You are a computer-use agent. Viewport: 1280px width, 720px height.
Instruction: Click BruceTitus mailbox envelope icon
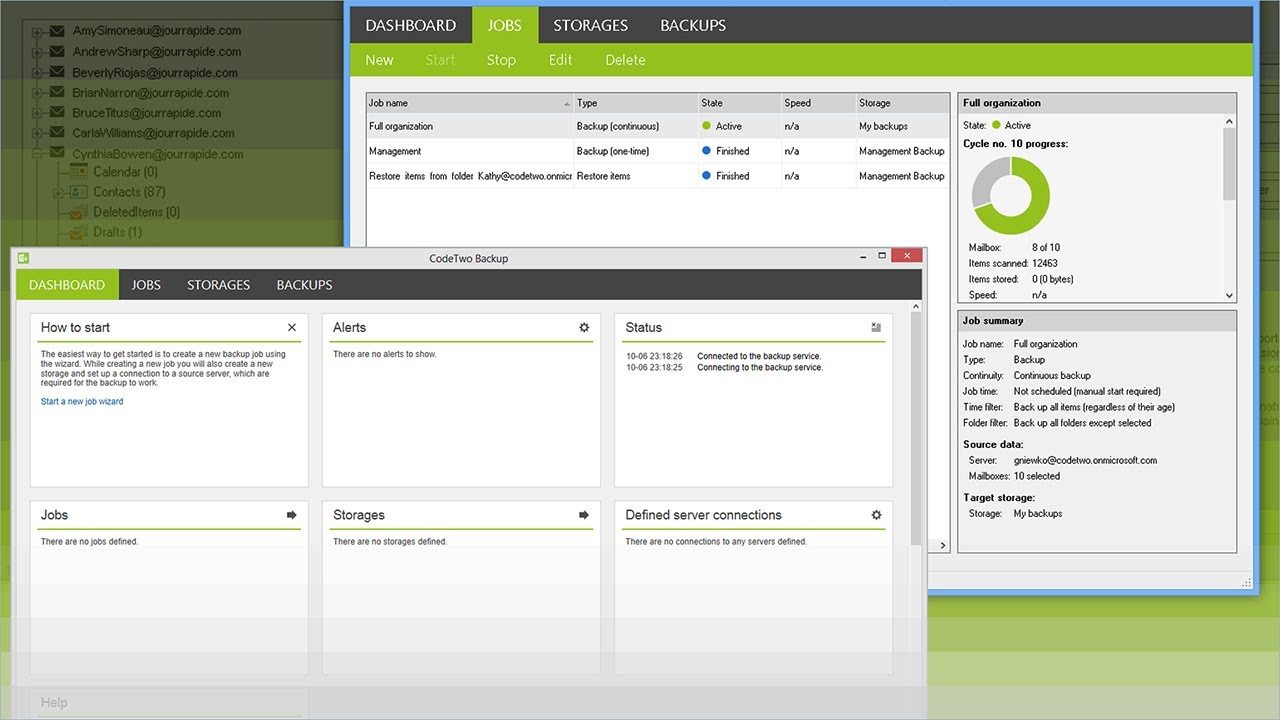click(57, 113)
